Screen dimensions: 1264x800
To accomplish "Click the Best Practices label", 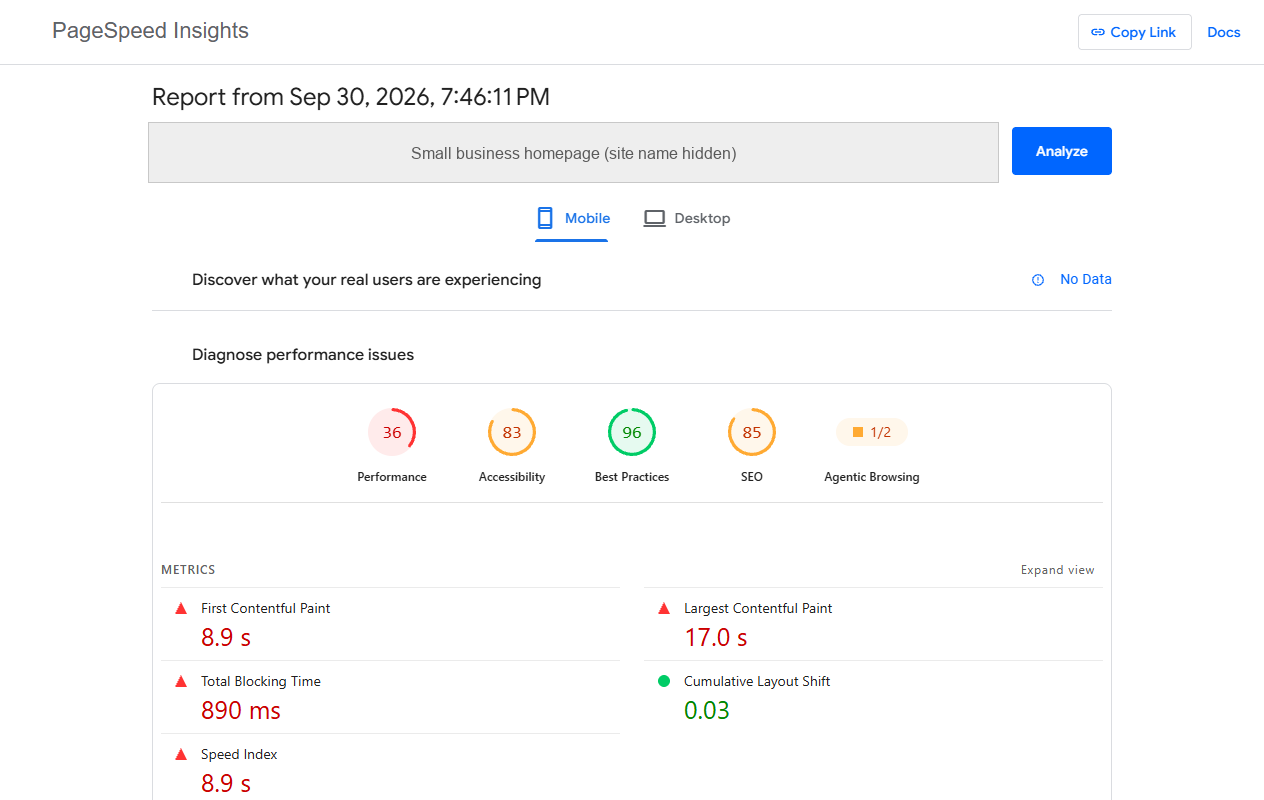I will (632, 477).
